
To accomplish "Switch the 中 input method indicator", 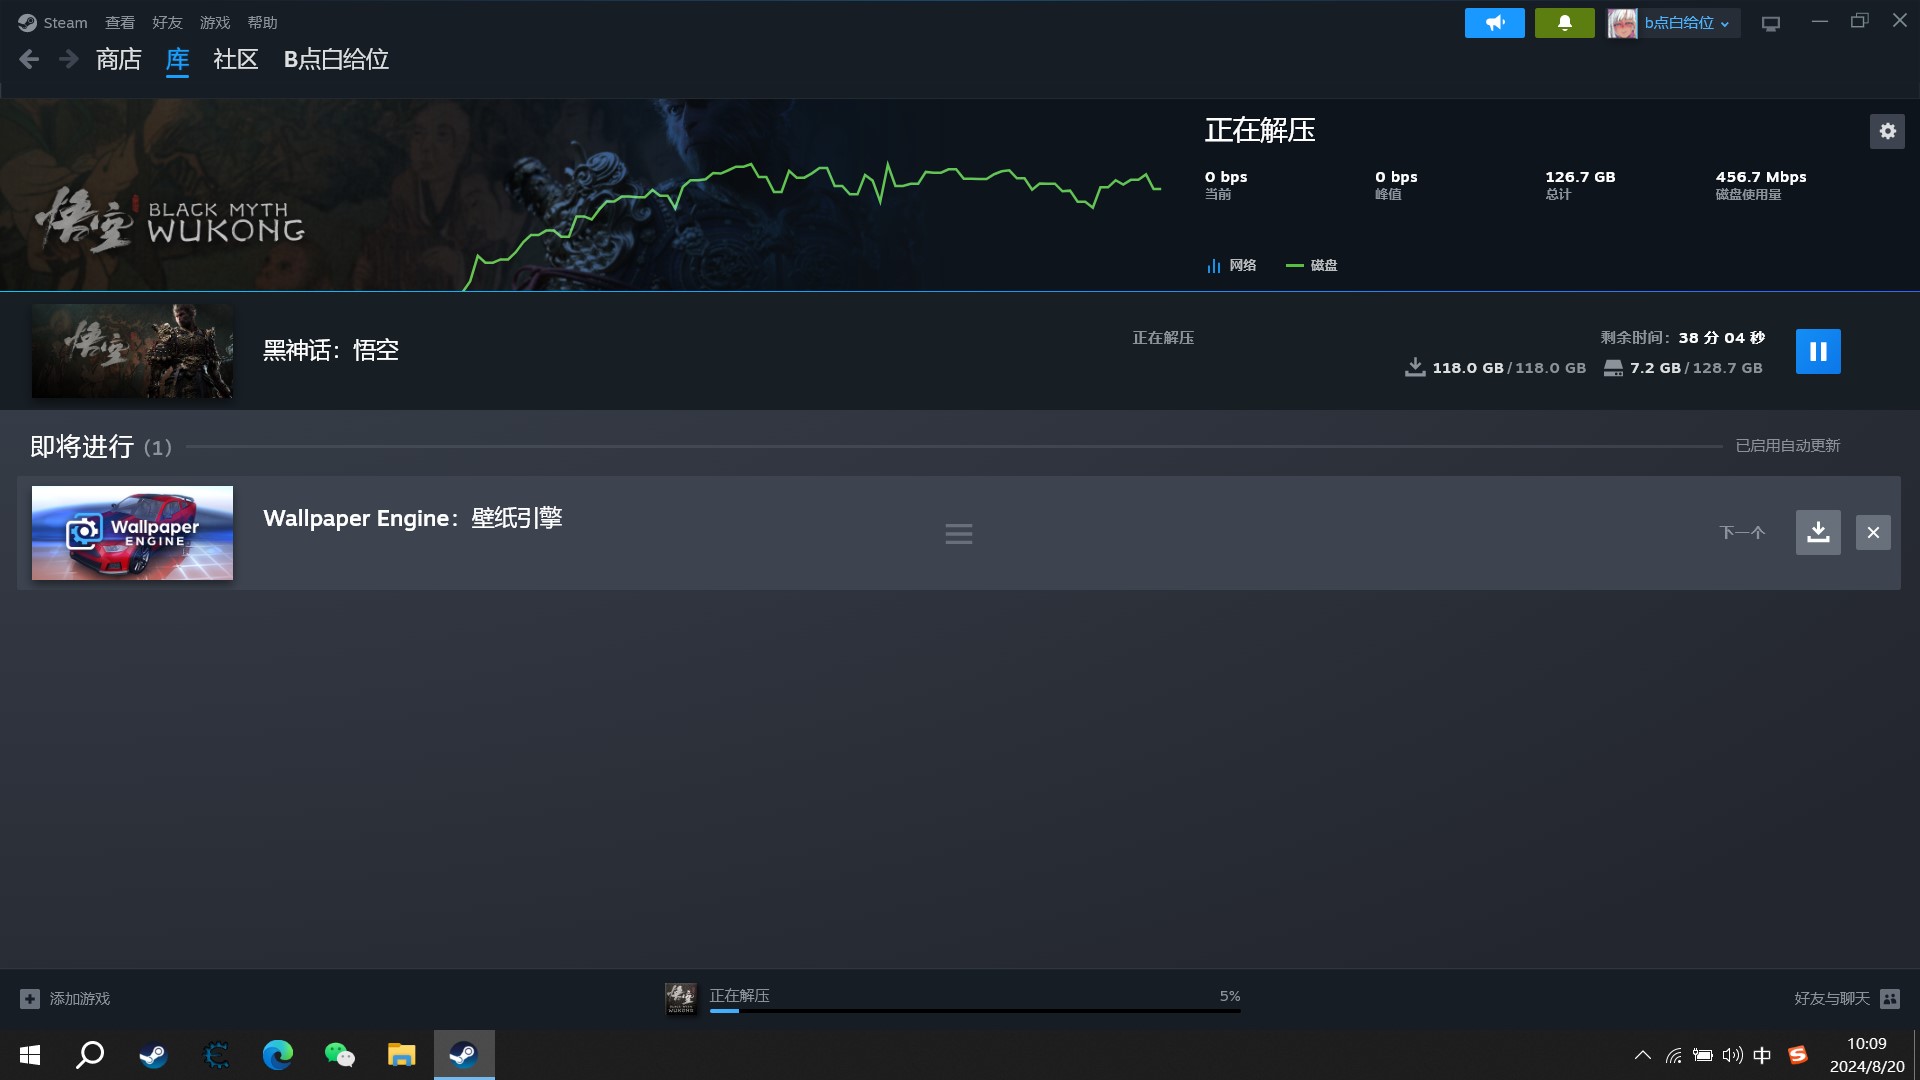I will 1762,1055.
